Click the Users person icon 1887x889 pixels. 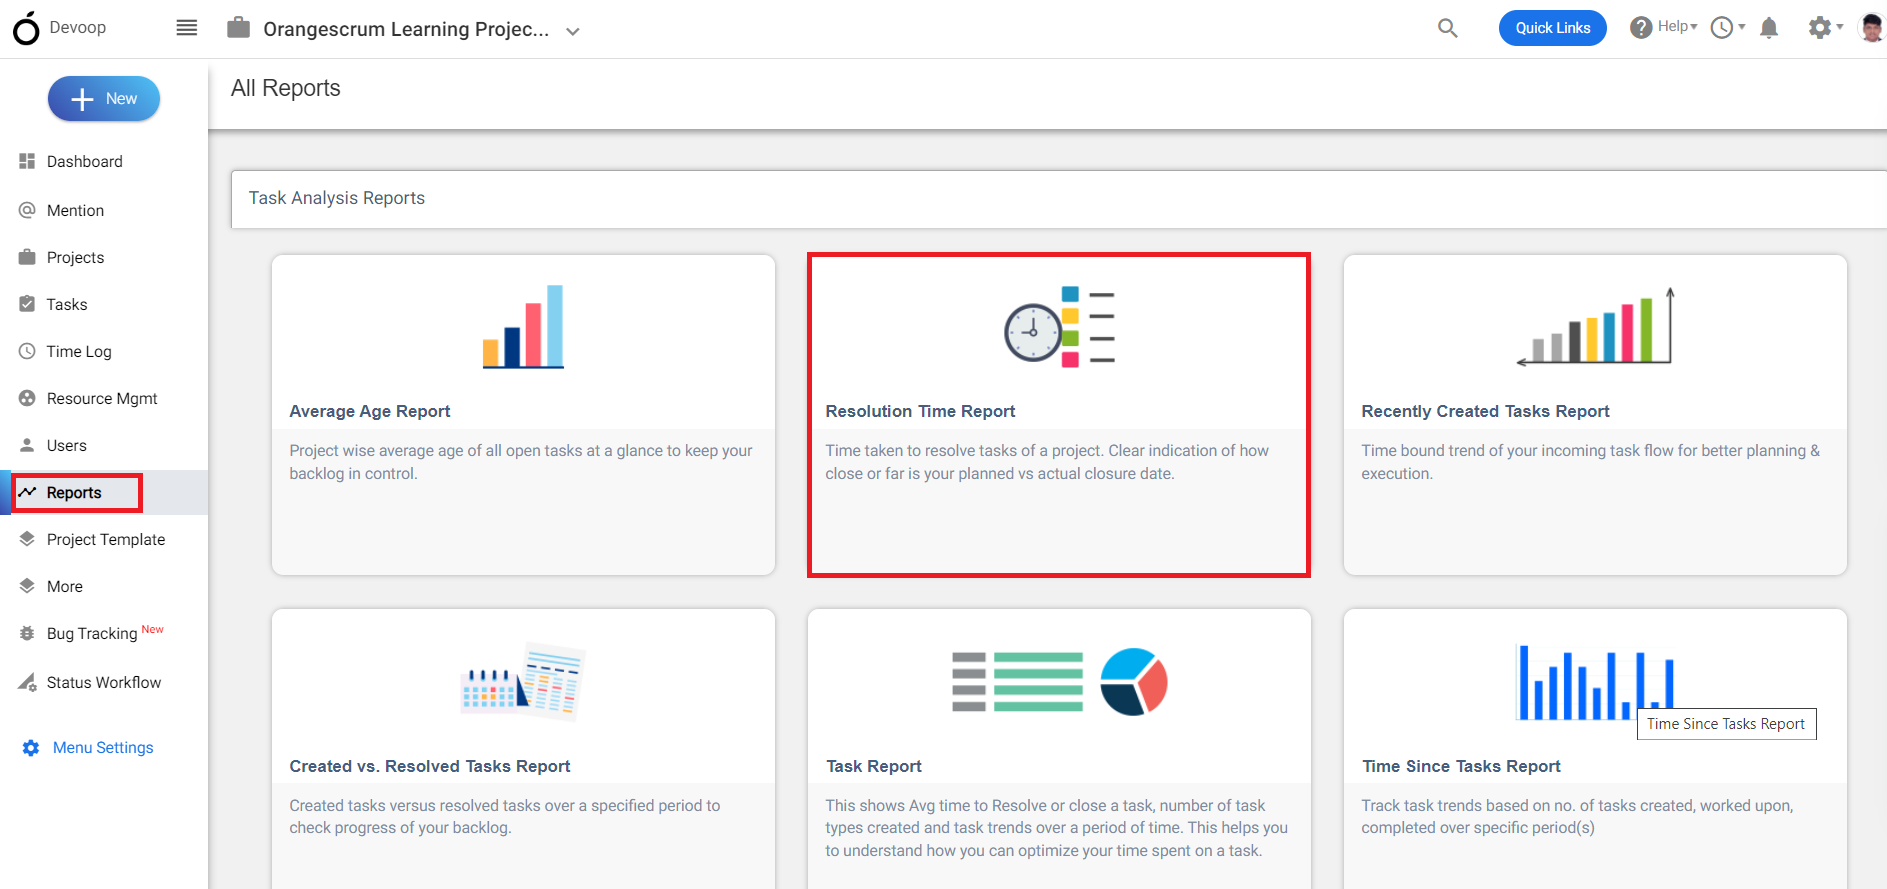[x=27, y=445]
